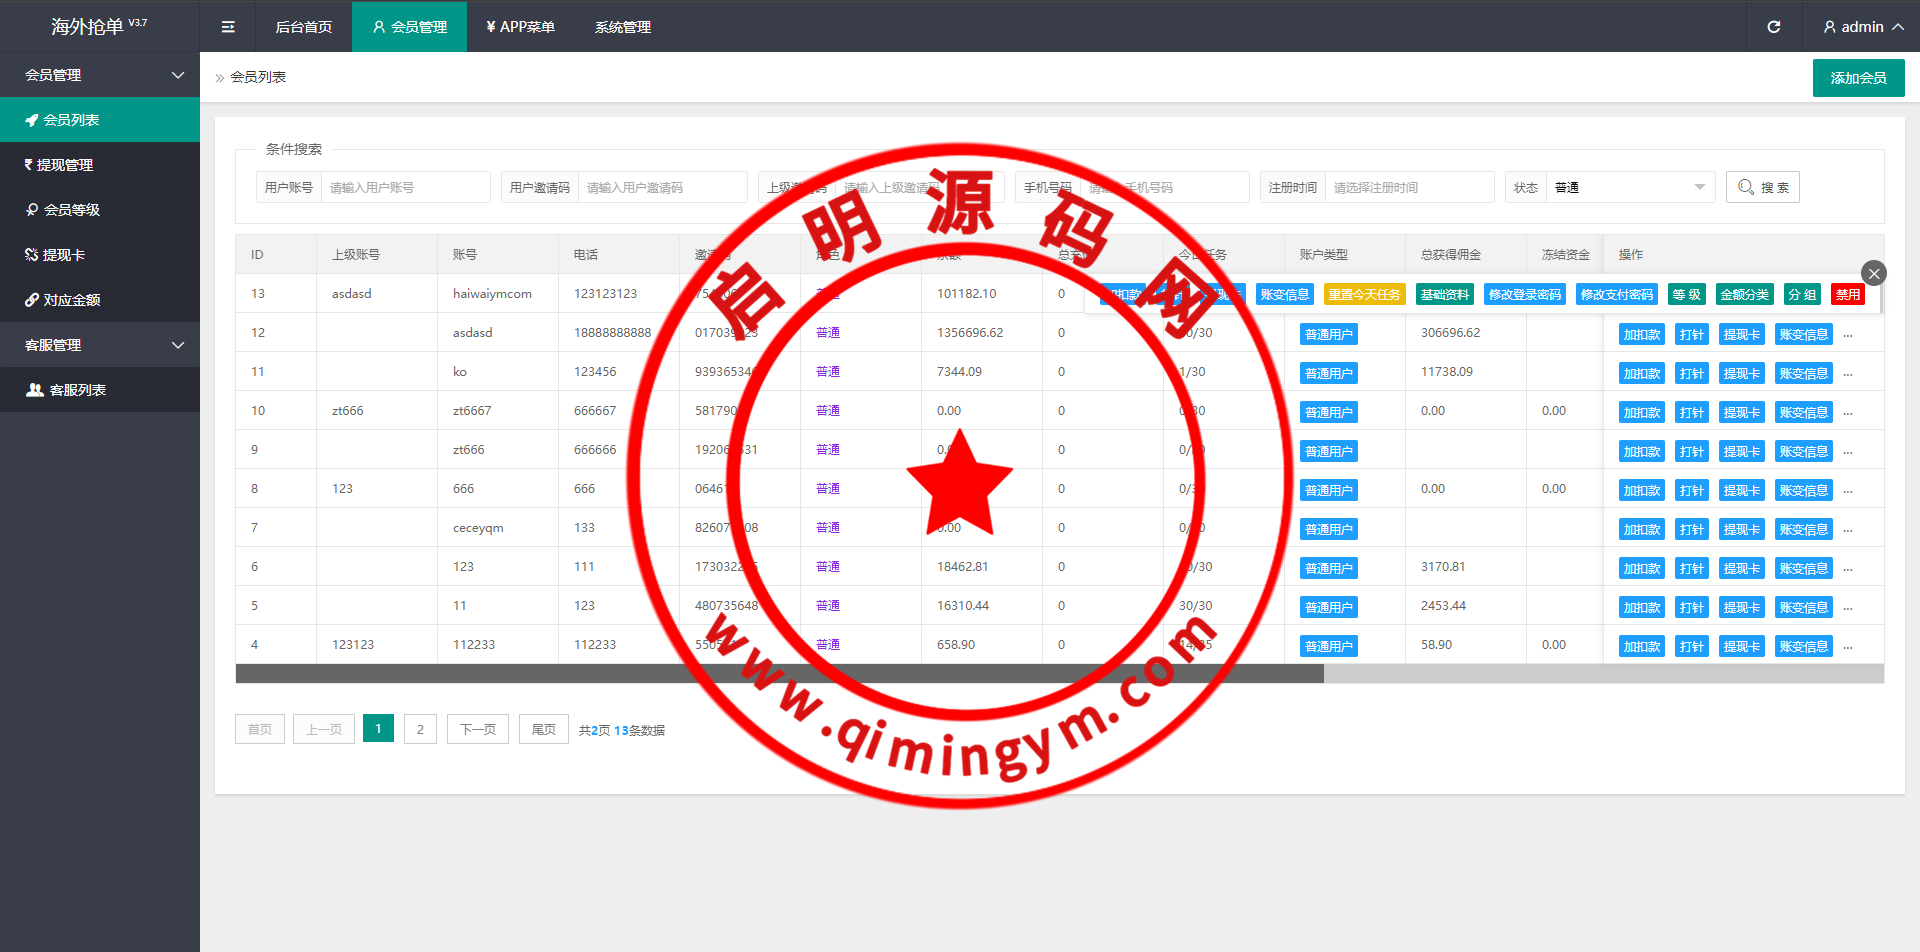
Task: Open 会员列表 with the rocket icon
Action: tap(100, 120)
